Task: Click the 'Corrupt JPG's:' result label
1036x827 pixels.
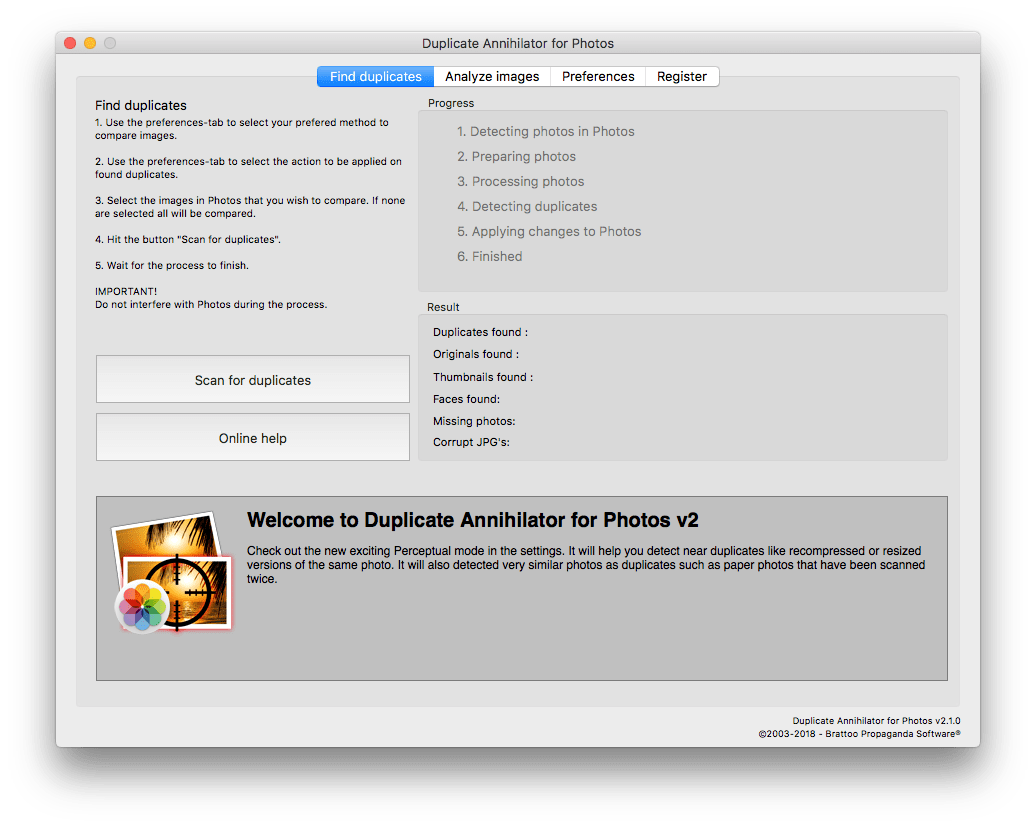Action: pyautogui.click(x=471, y=443)
